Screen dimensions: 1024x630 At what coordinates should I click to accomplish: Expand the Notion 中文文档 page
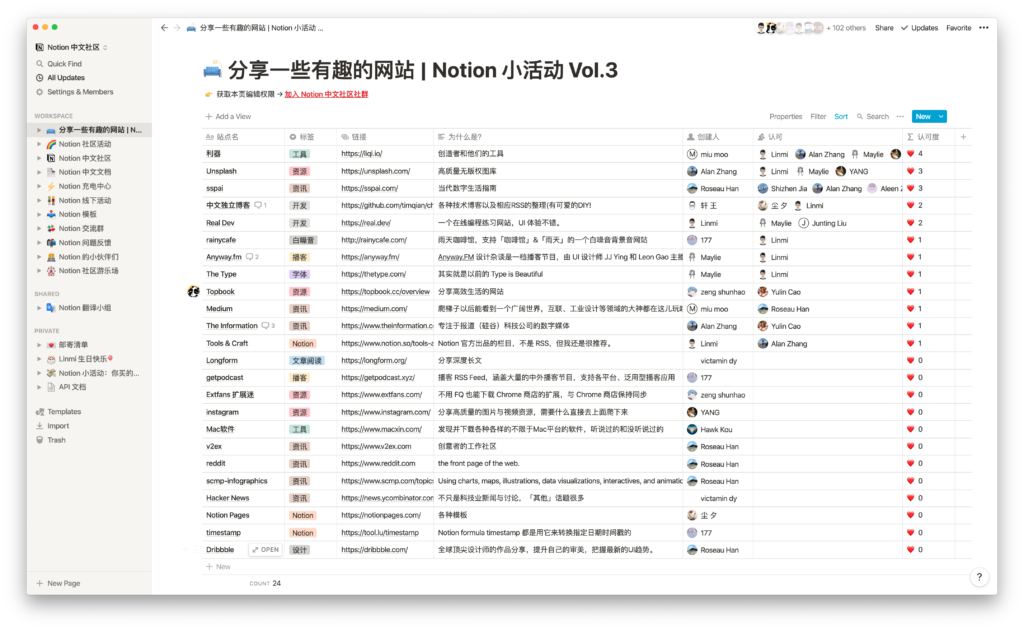pos(39,172)
